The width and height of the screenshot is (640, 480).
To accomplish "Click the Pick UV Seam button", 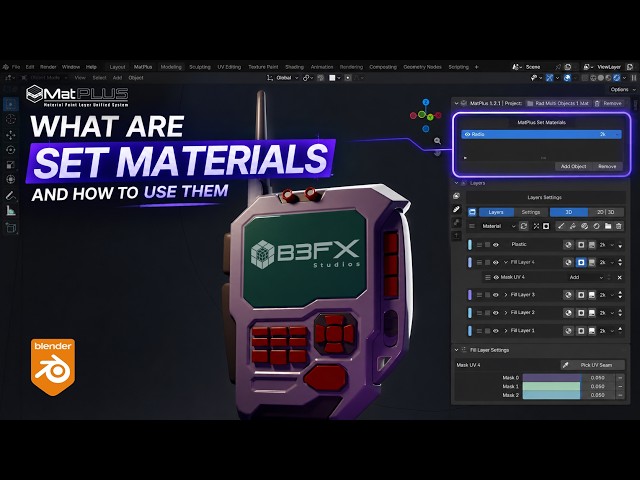I will 593,365.
